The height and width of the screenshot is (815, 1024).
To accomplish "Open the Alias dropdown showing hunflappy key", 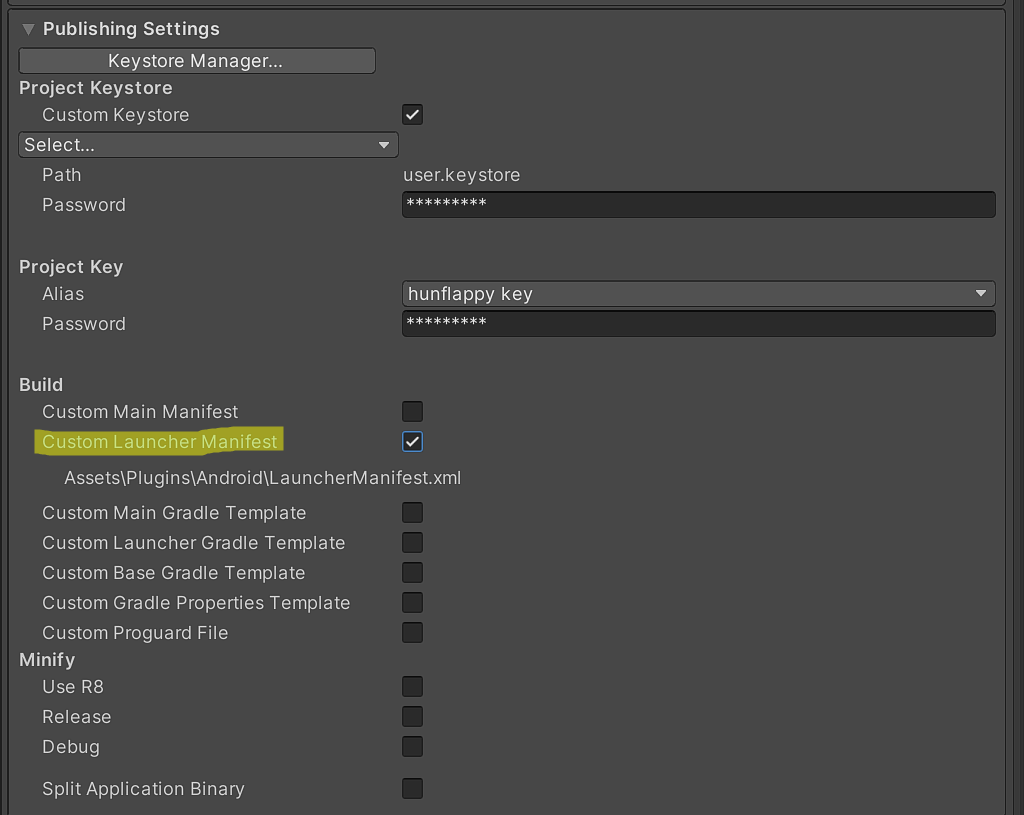I will (x=698, y=294).
